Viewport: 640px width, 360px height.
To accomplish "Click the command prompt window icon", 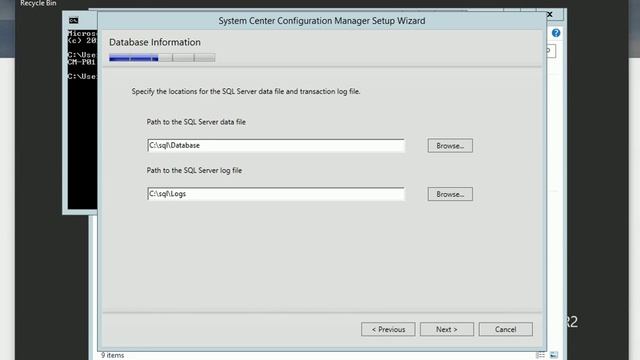I will (x=73, y=20).
